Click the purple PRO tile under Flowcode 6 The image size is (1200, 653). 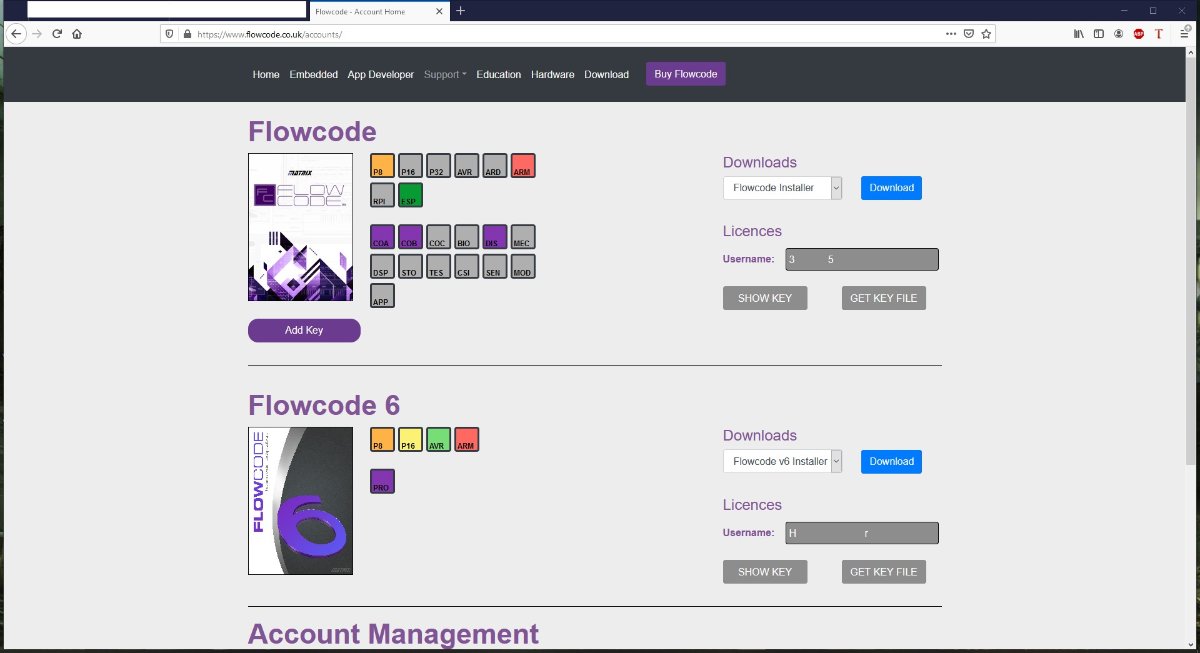383,481
